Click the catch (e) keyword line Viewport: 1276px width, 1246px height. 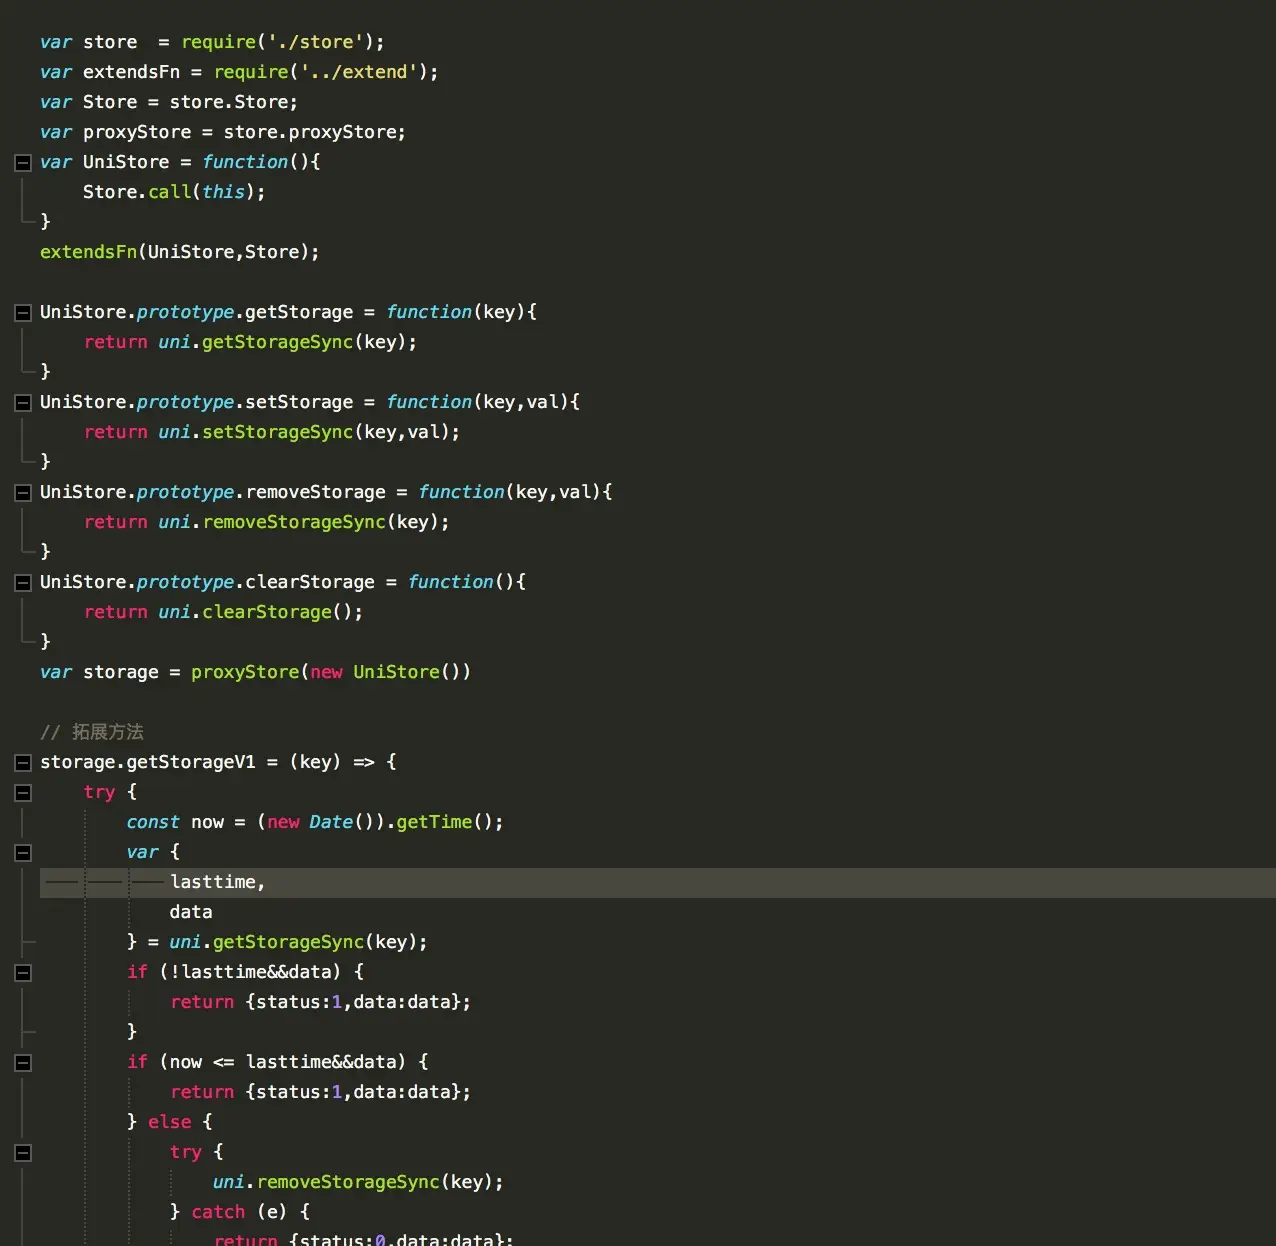tap(218, 1212)
